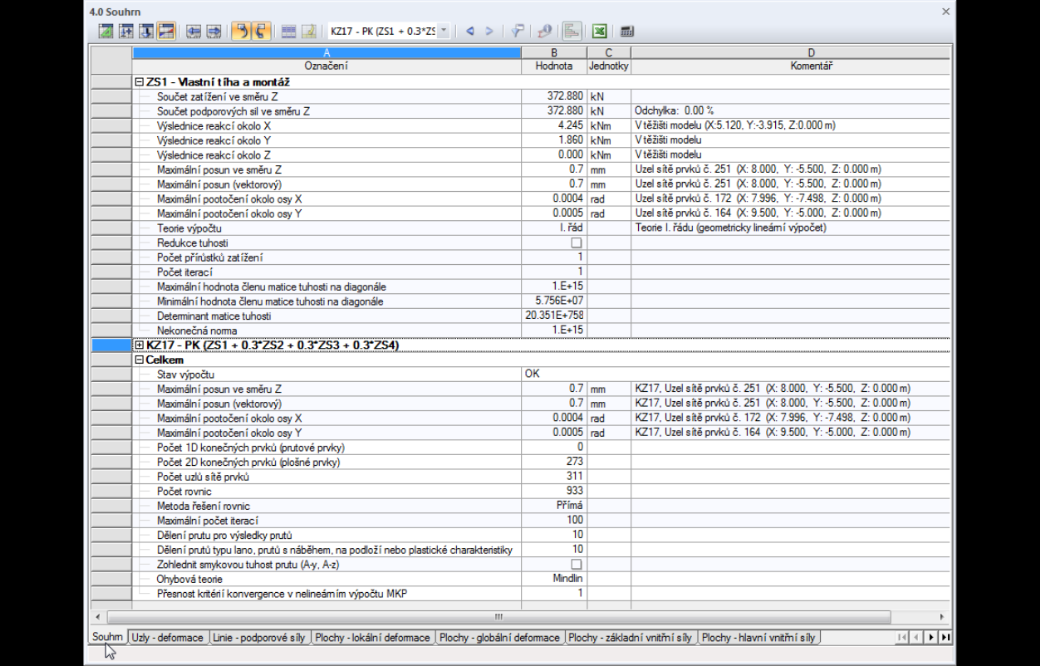Switch to the Souhrn tab
This screenshot has height=666, width=1040.
point(107,637)
